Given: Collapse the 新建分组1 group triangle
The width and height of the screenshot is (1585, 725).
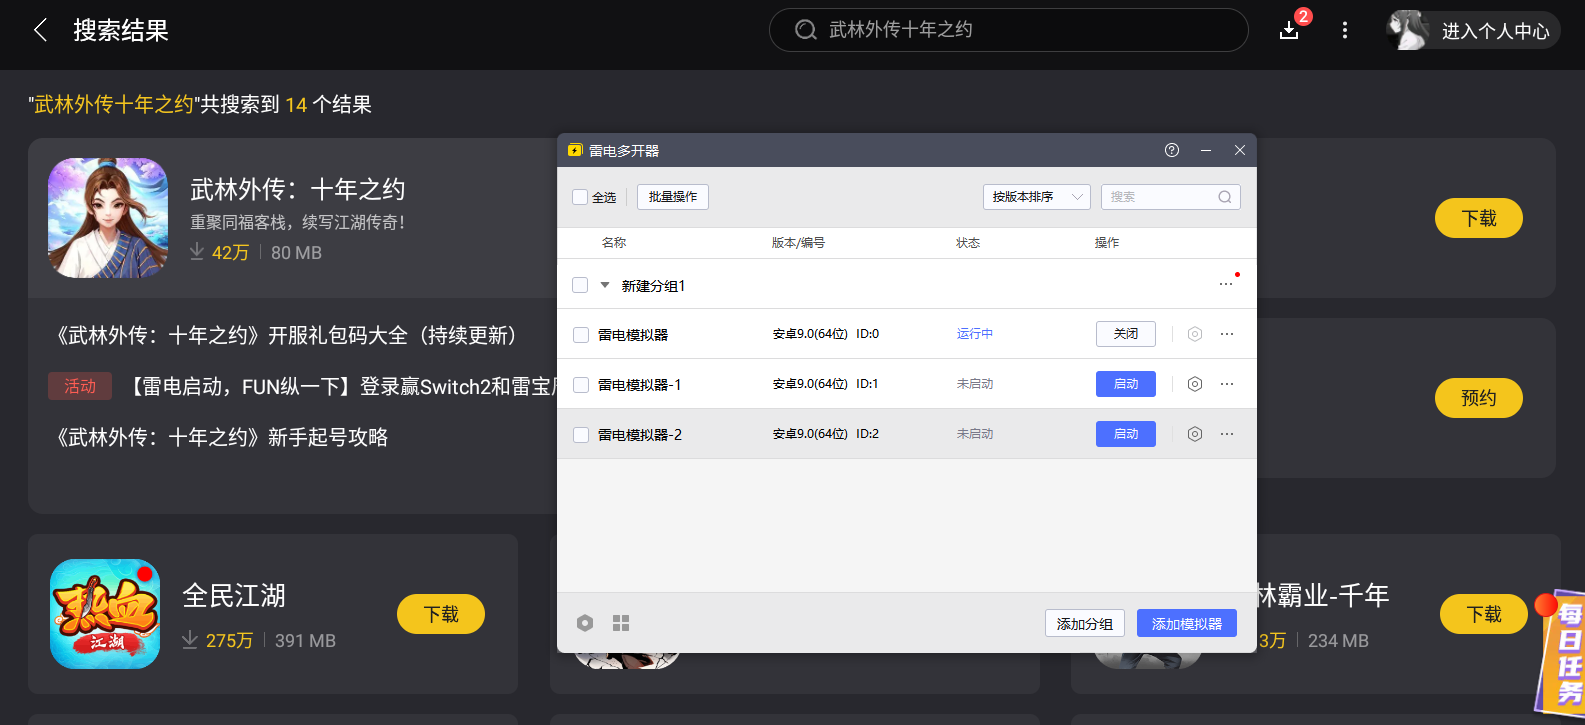Looking at the screenshot, I should (x=604, y=285).
